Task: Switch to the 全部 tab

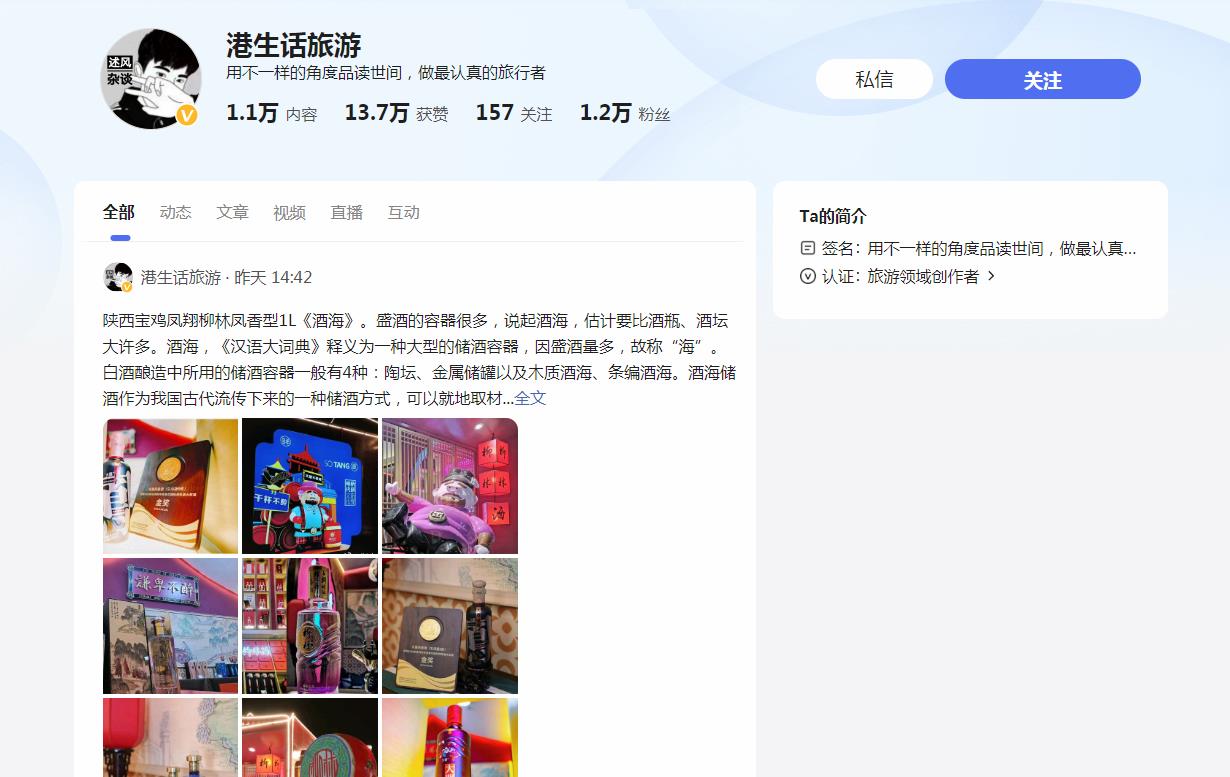Action: coord(119,212)
